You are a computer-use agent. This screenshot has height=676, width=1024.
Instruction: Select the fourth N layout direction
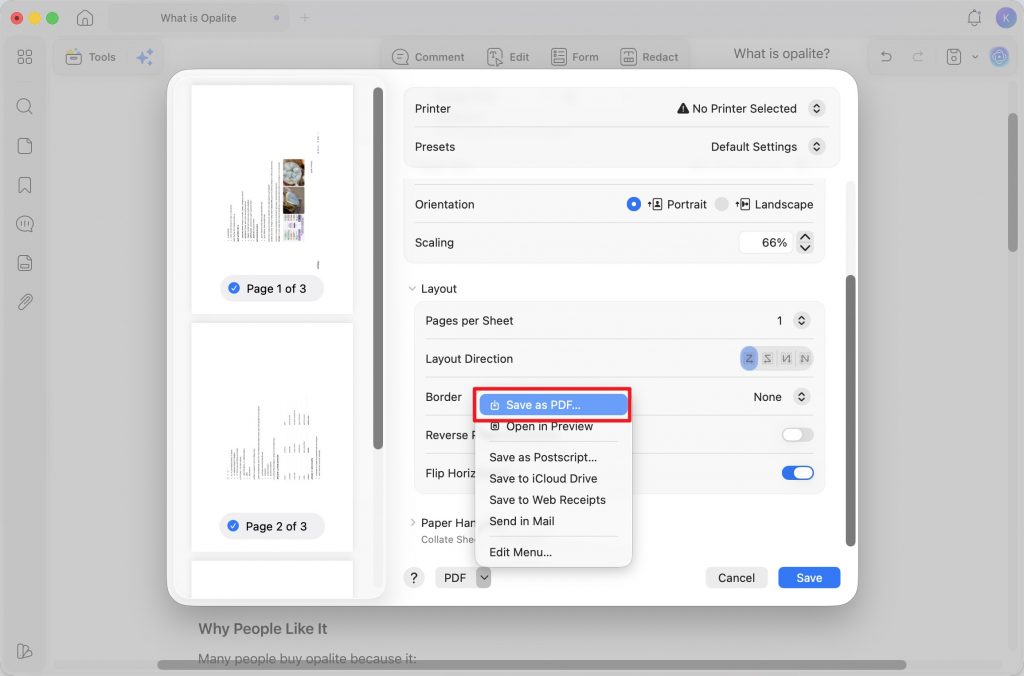tap(805, 359)
